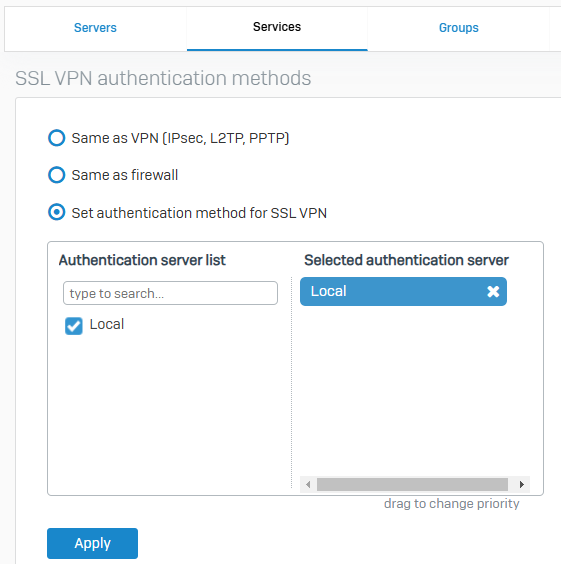The width and height of the screenshot is (561, 564).
Task: Click the 'Selected authentication server' heading
Action: pyautogui.click(x=406, y=260)
